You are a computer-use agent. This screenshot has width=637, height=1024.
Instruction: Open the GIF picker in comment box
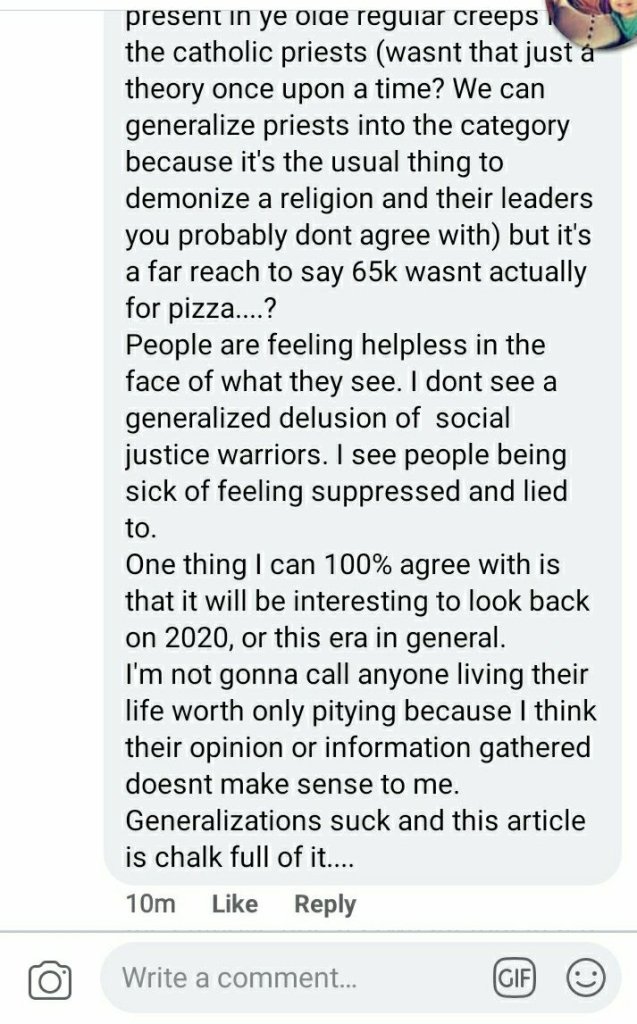tap(514, 977)
